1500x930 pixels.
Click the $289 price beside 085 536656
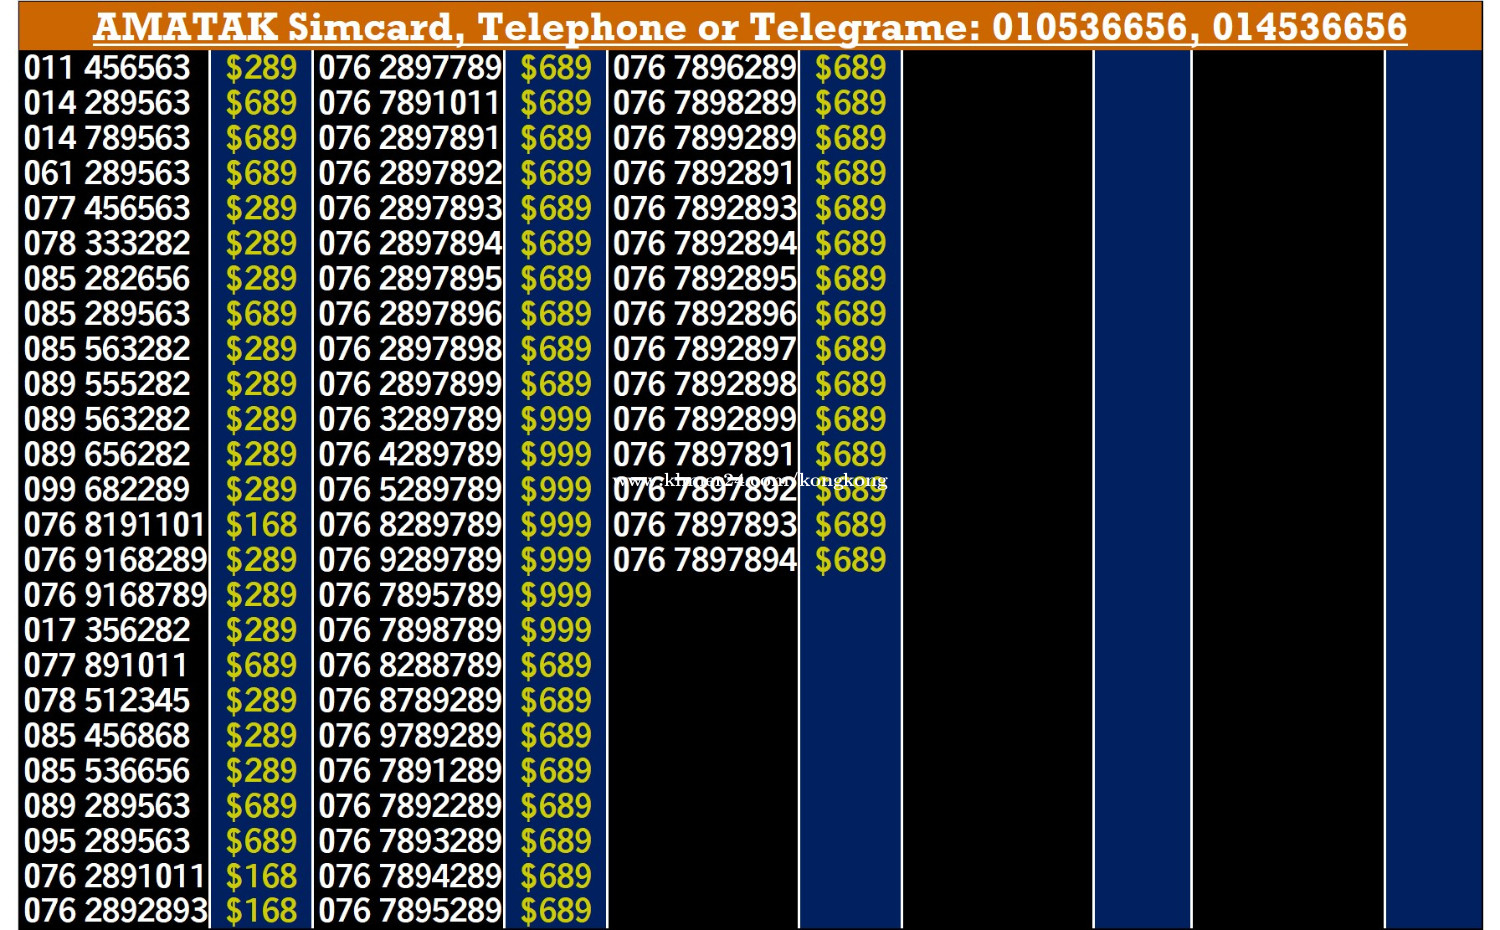(261, 771)
